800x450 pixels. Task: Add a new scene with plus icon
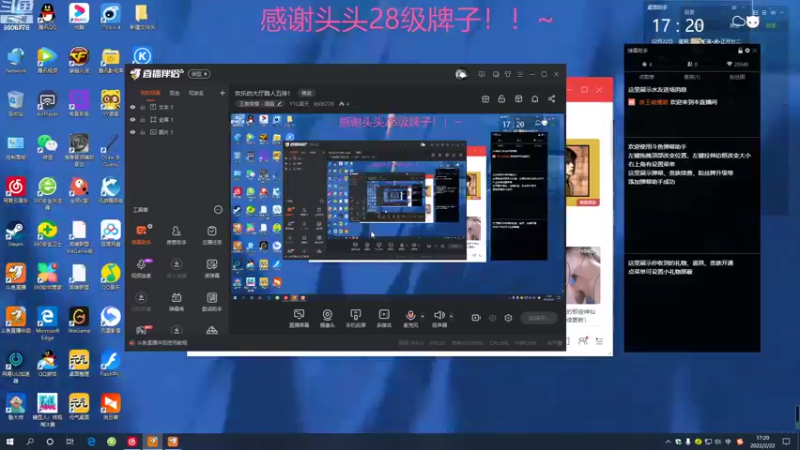(x=222, y=93)
